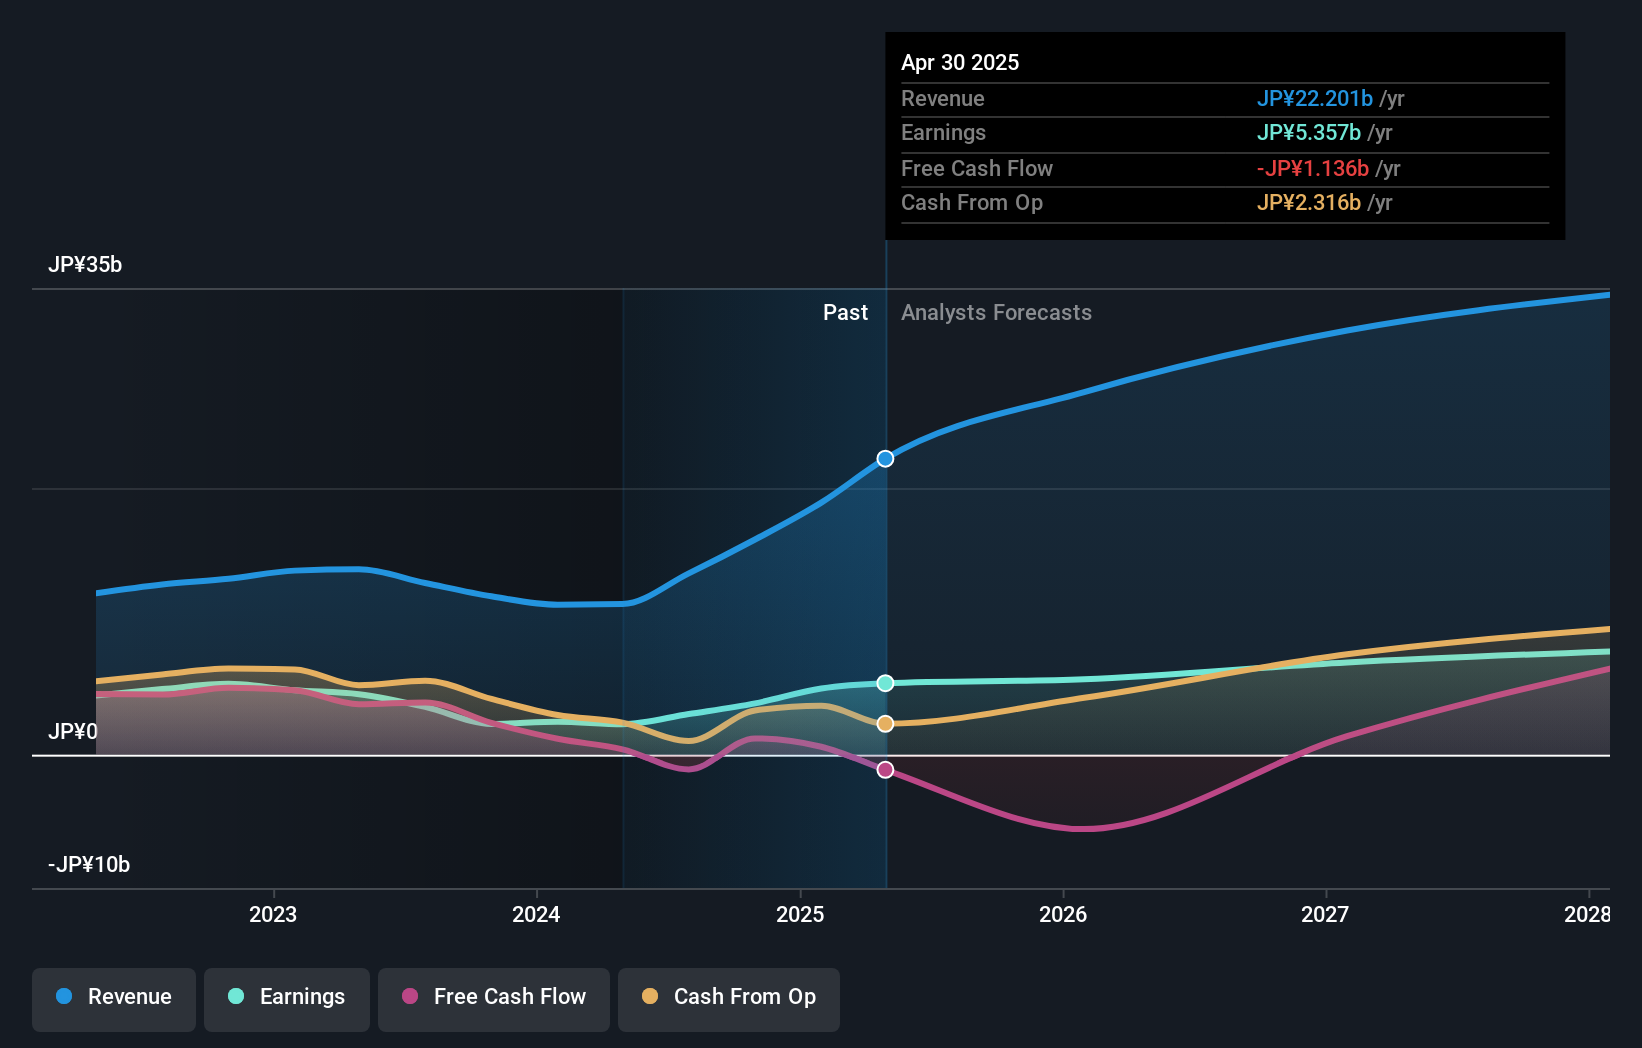Click the Free Cash Flow legend button
Viewport: 1642px width, 1048px height.
click(x=493, y=997)
